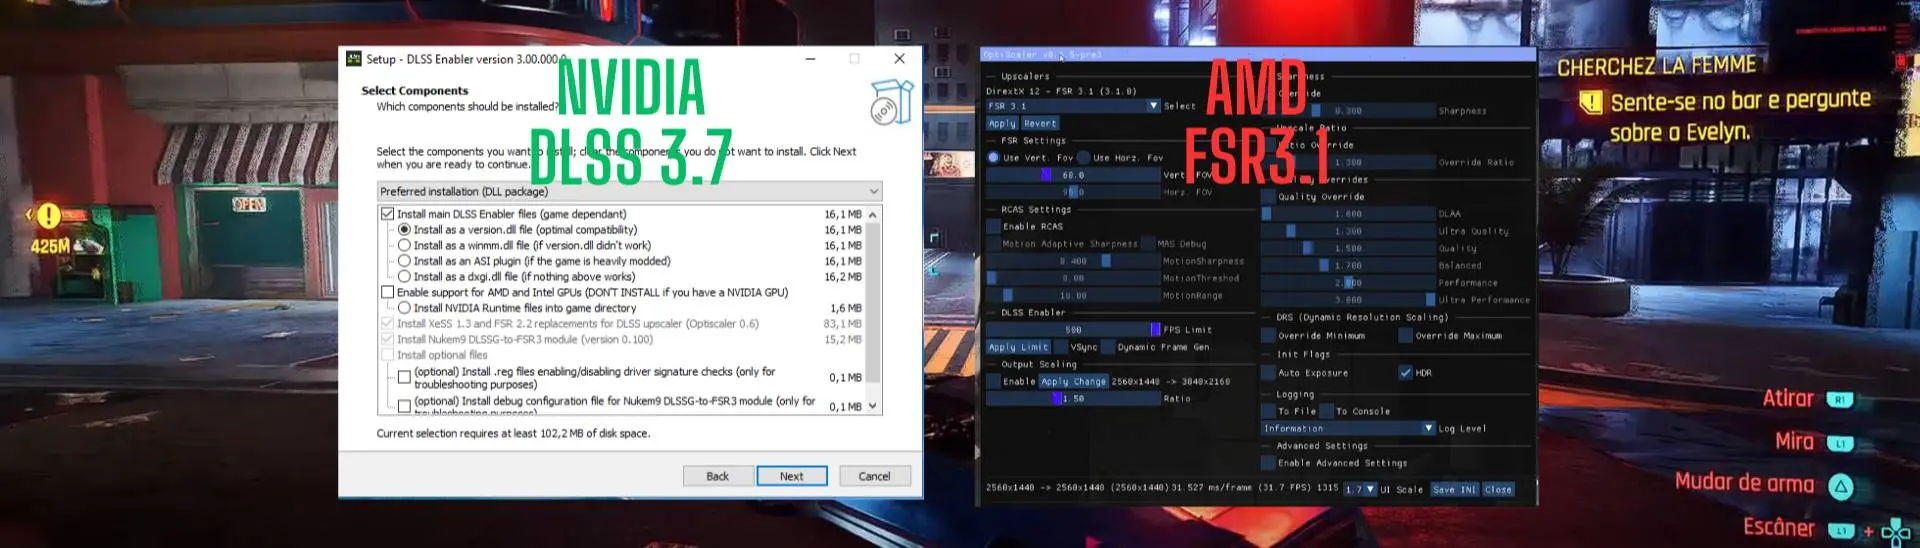Toggle the Quality Override checkbox
This screenshot has height=548, width=1920.
(x=1268, y=197)
